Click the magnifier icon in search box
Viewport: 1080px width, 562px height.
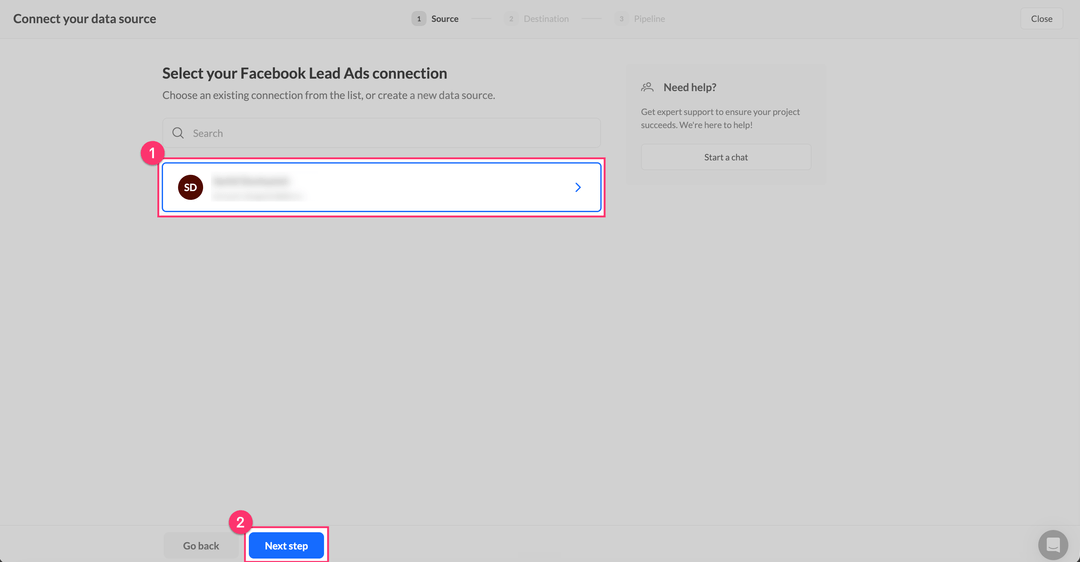[178, 133]
